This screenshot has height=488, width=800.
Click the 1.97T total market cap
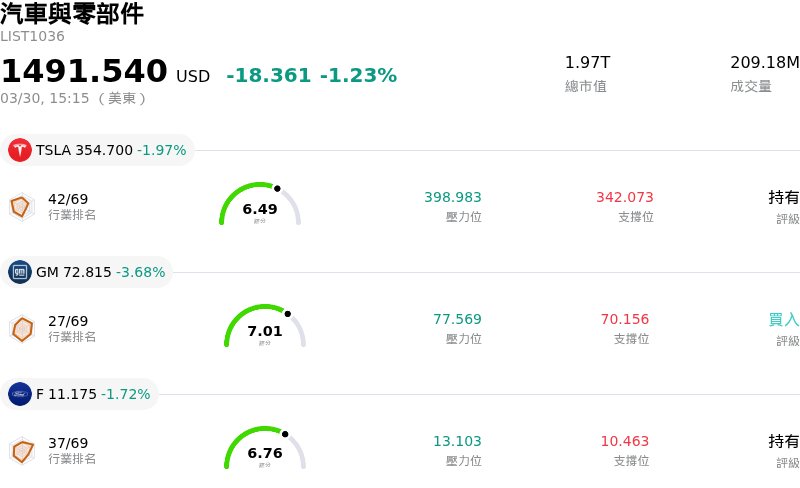[x=587, y=63]
